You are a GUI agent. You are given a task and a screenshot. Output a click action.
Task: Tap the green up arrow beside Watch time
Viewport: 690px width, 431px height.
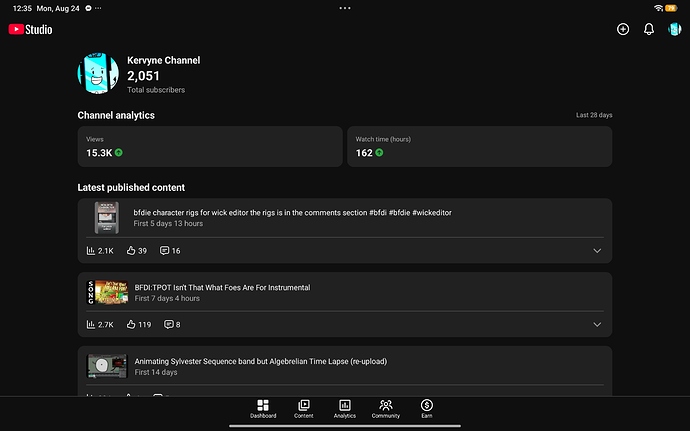point(379,153)
